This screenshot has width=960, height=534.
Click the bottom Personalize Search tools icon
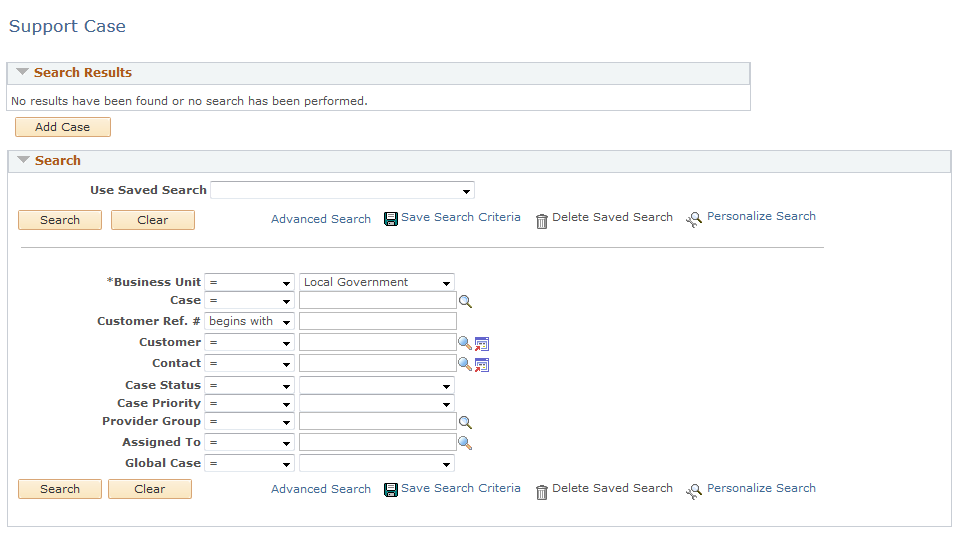(x=694, y=491)
